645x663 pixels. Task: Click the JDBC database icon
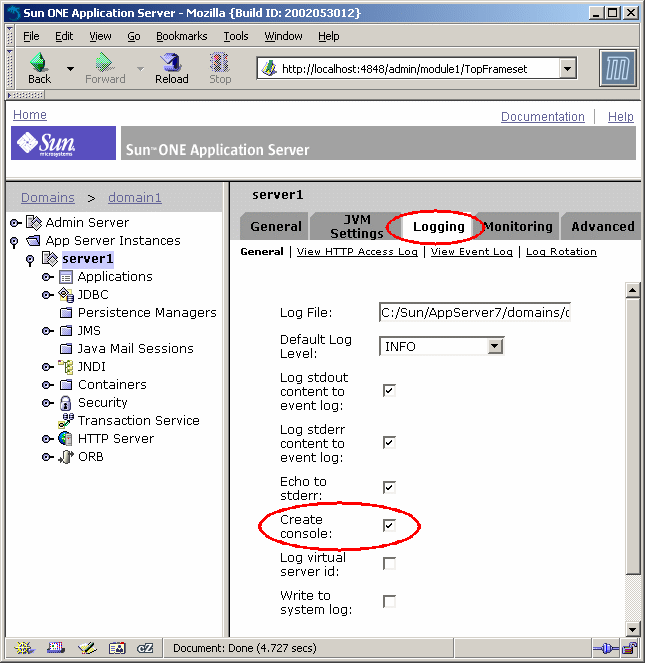tap(66, 295)
